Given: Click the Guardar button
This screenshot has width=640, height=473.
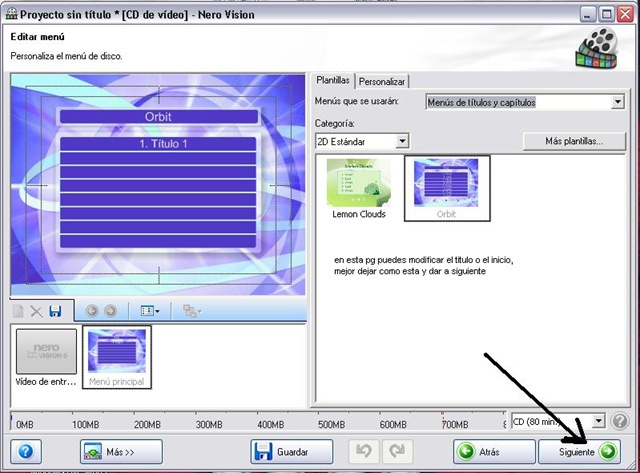Looking at the screenshot, I should (x=291, y=451).
